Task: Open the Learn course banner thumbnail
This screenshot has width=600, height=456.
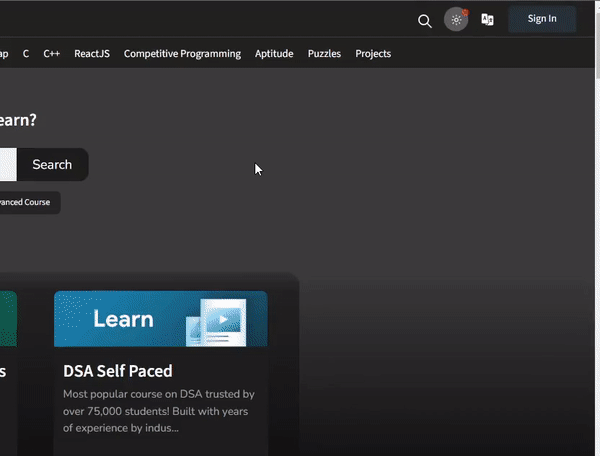Action: tap(161, 319)
